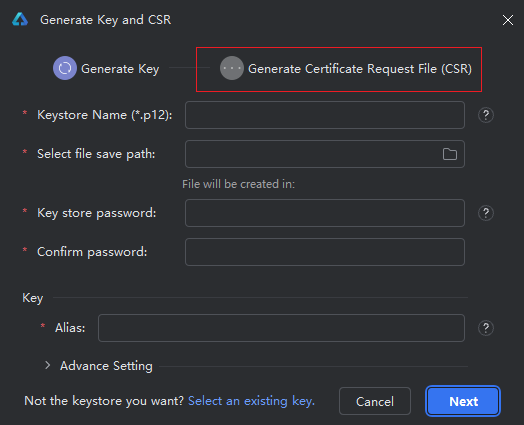Screen dimensions: 524x425
Task: Focus the Alias input field
Action: coord(281,328)
